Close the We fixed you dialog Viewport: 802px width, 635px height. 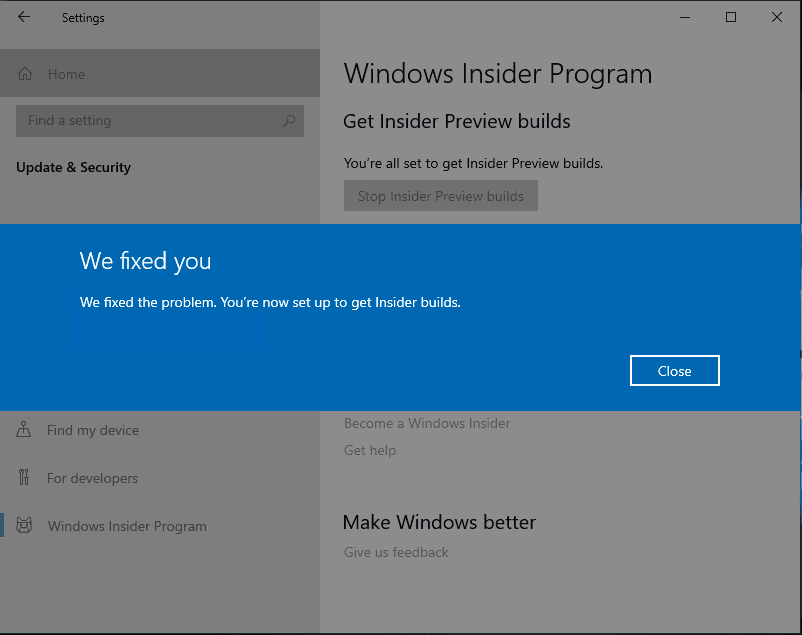point(674,370)
